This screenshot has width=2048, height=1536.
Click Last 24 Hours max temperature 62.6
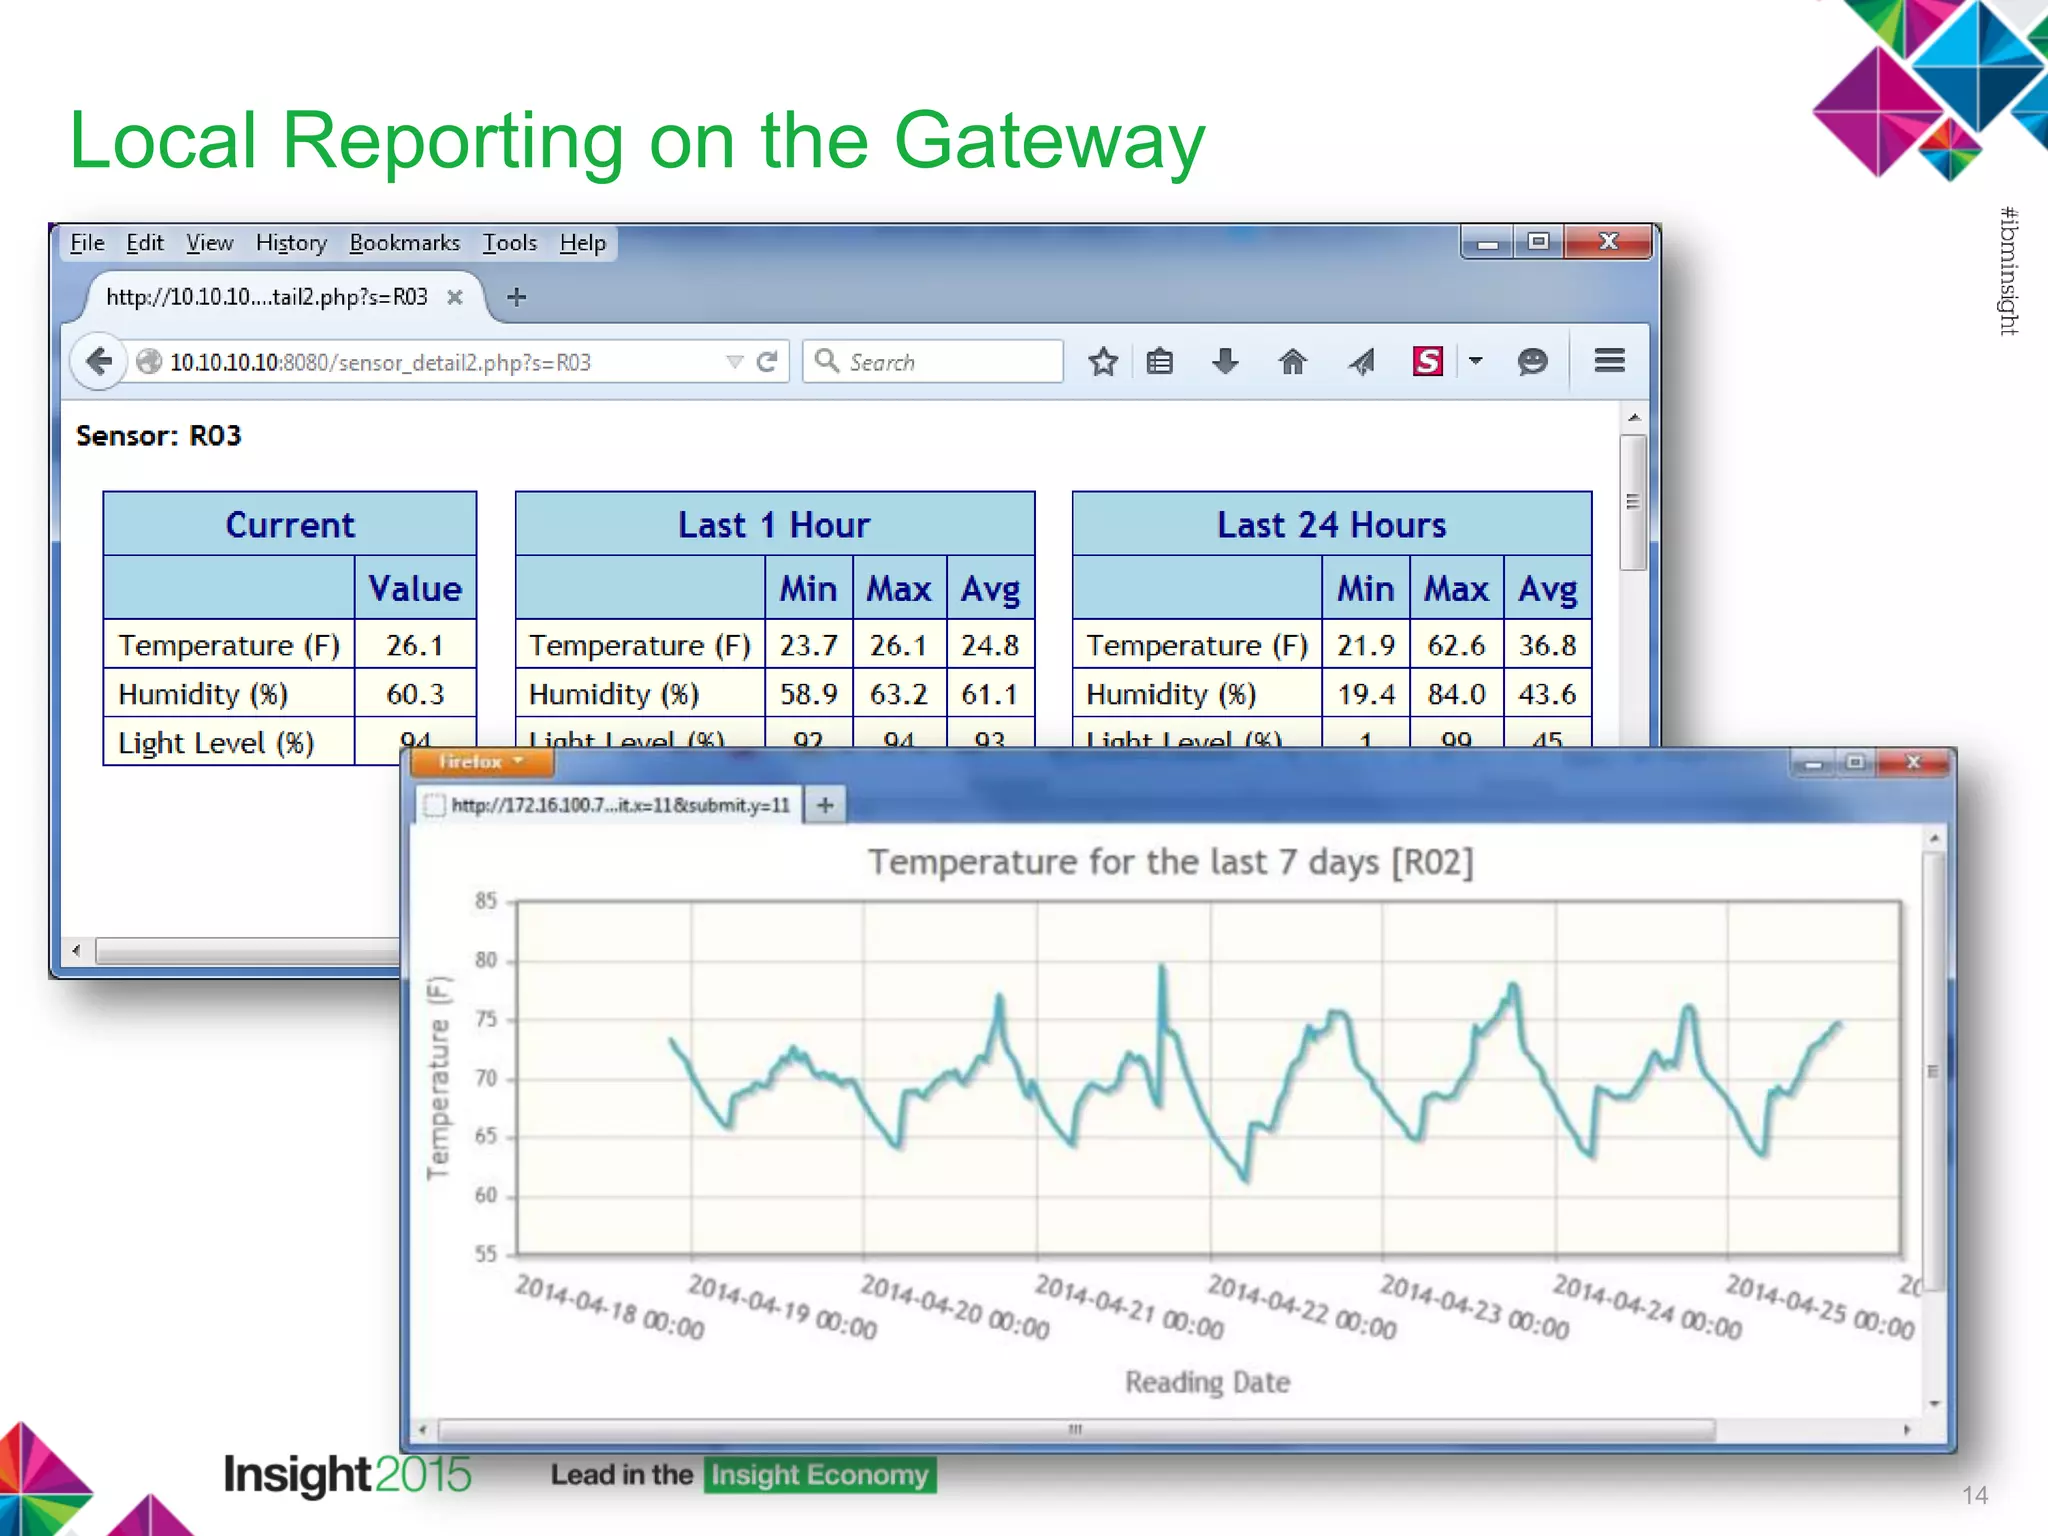click(1456, 645)
